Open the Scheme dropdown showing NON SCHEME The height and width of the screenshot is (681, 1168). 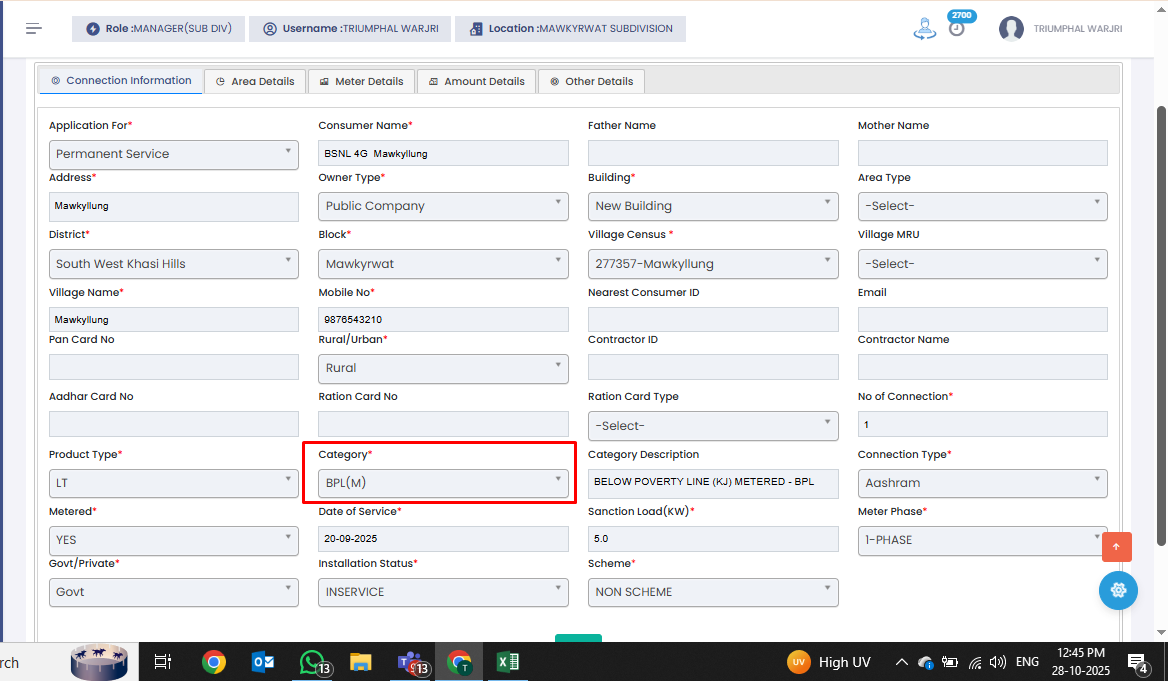[713, 592]
